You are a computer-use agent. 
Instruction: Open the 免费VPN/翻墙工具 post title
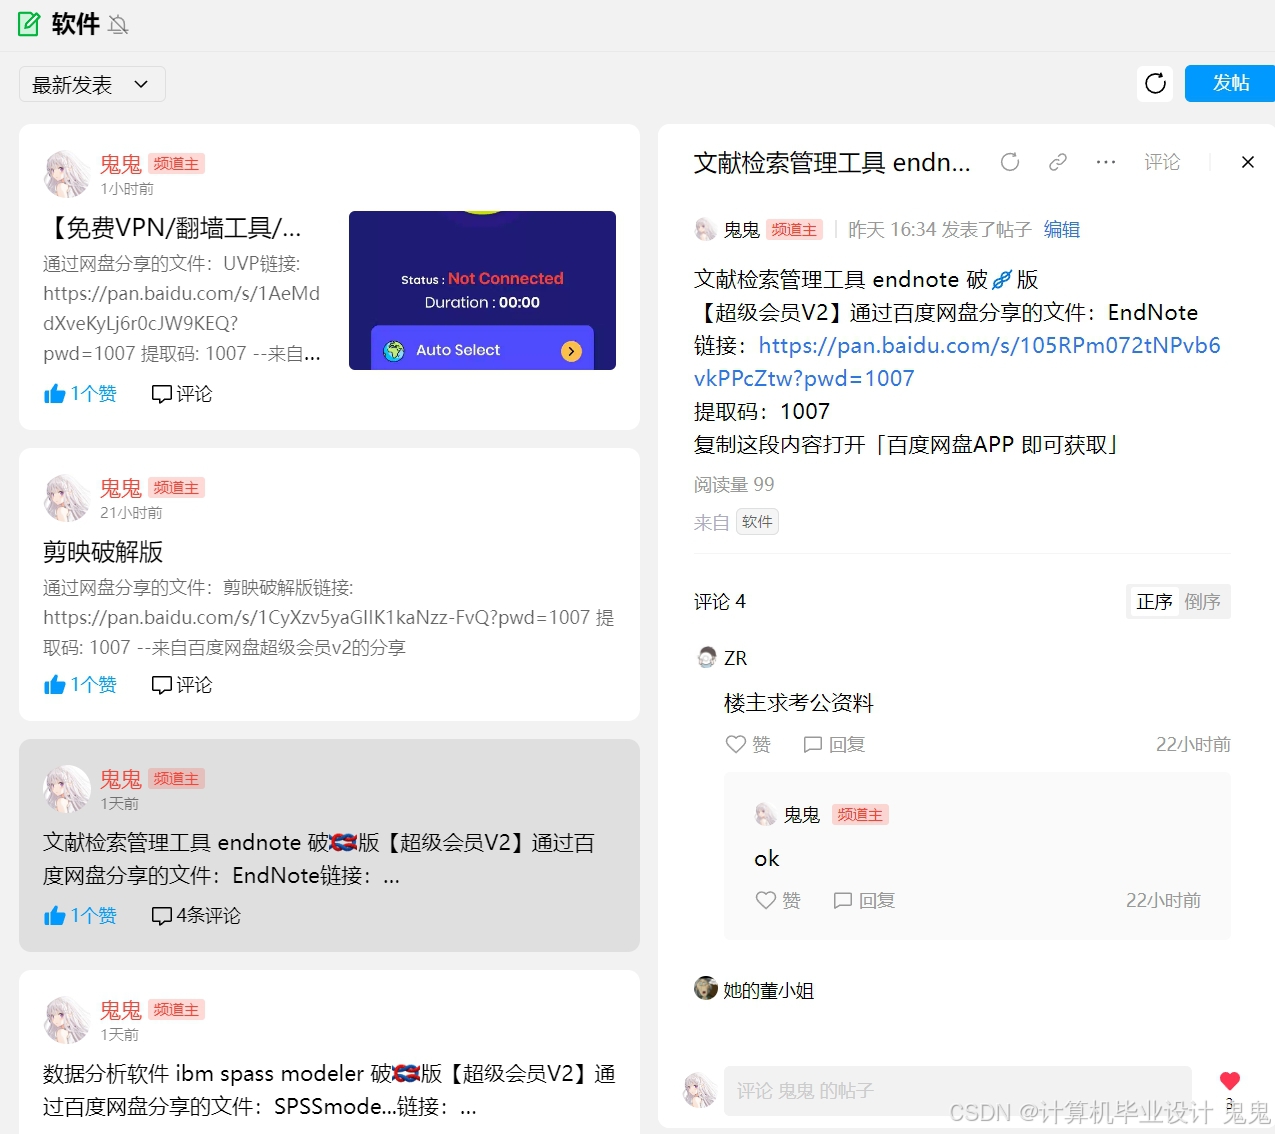tap(172, 228)
